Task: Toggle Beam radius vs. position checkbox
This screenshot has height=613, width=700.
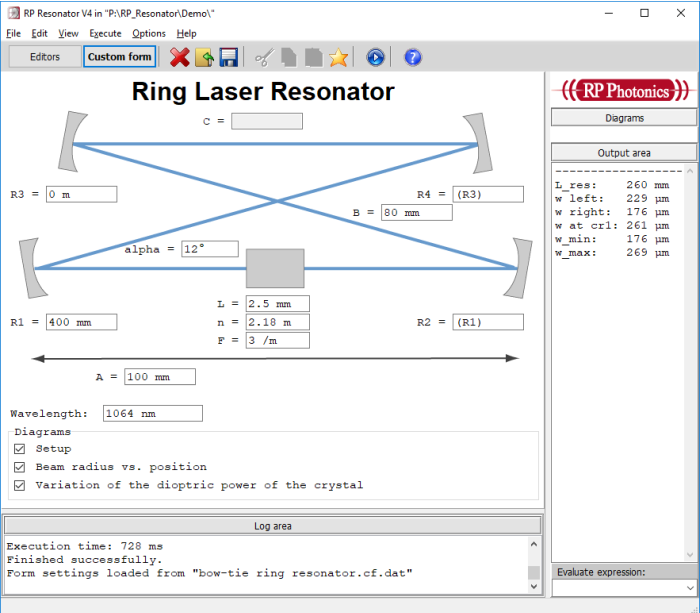Action: (19, 467)
